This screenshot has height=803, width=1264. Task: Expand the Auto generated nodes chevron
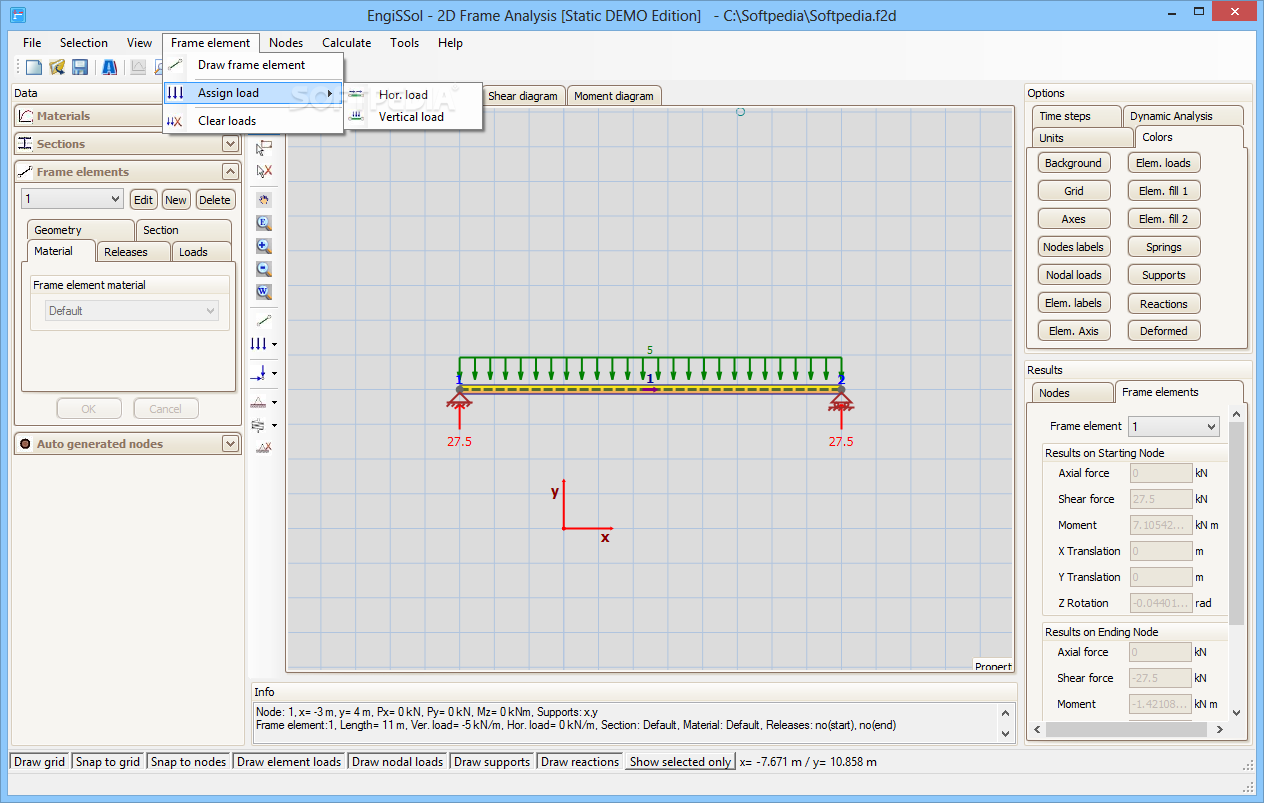click(x=231, y=444)
